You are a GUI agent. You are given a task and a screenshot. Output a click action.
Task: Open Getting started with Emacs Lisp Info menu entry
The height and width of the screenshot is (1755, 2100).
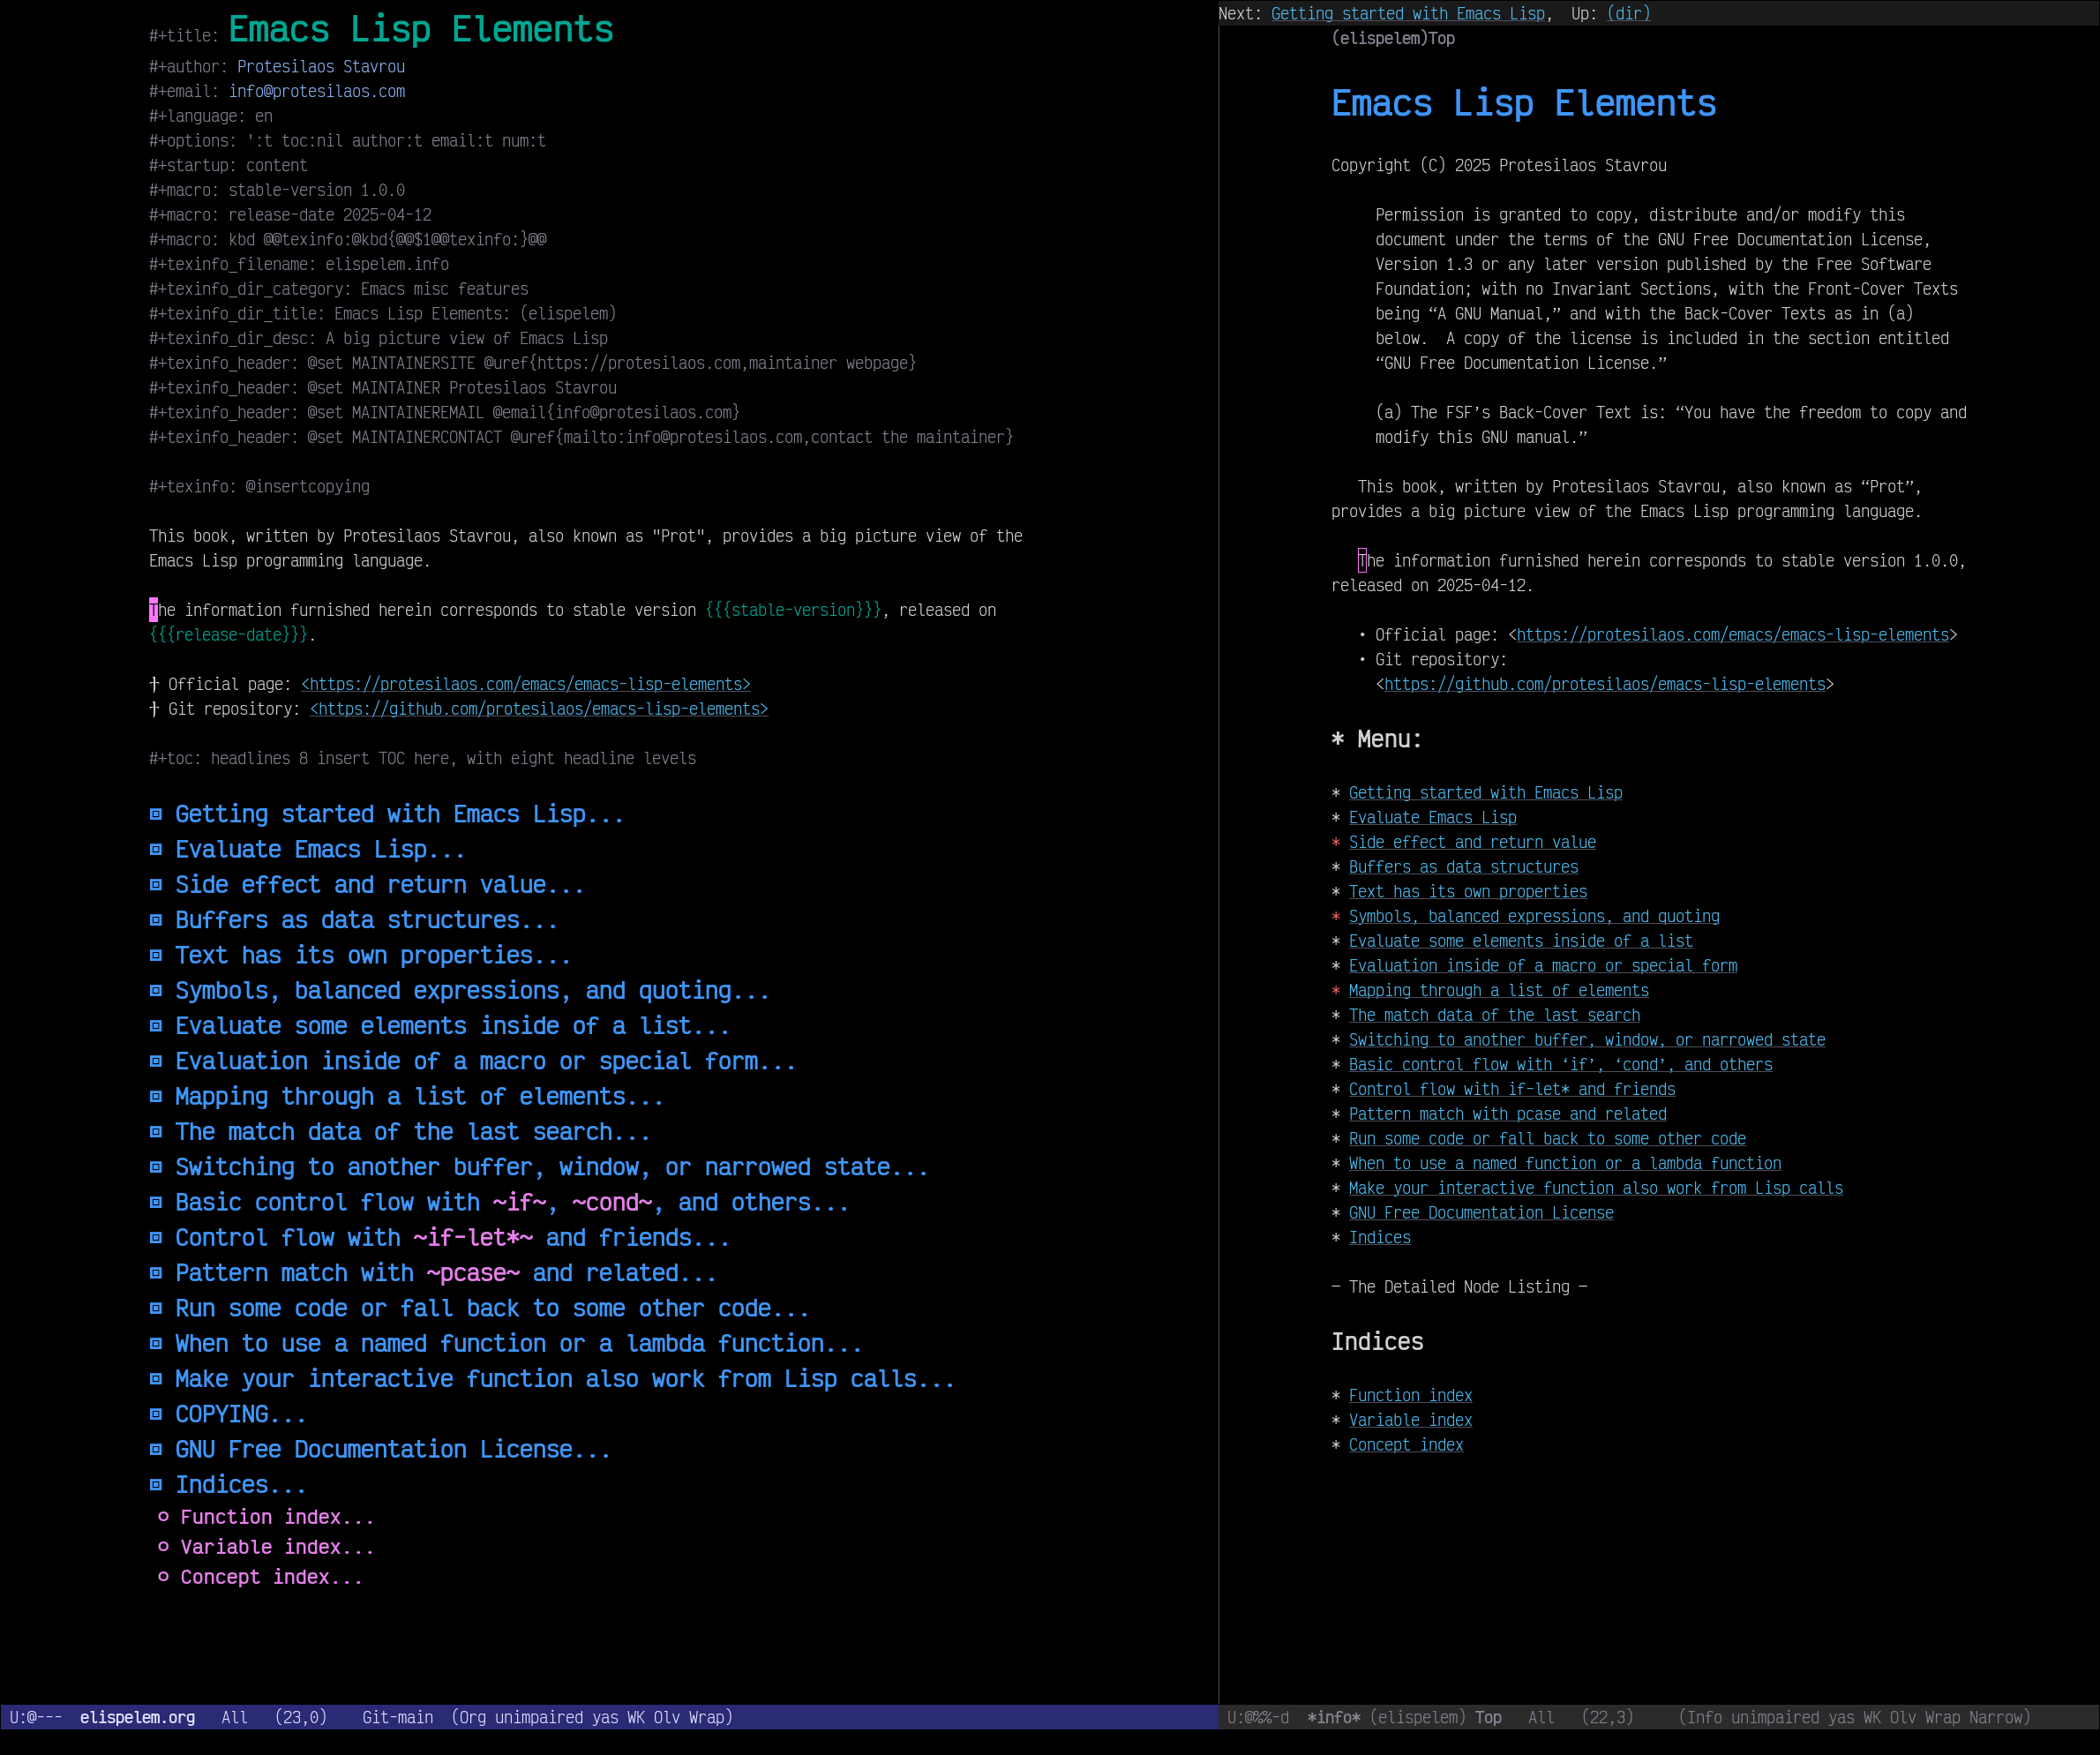pyautogui.click(x=1485, y=793)
